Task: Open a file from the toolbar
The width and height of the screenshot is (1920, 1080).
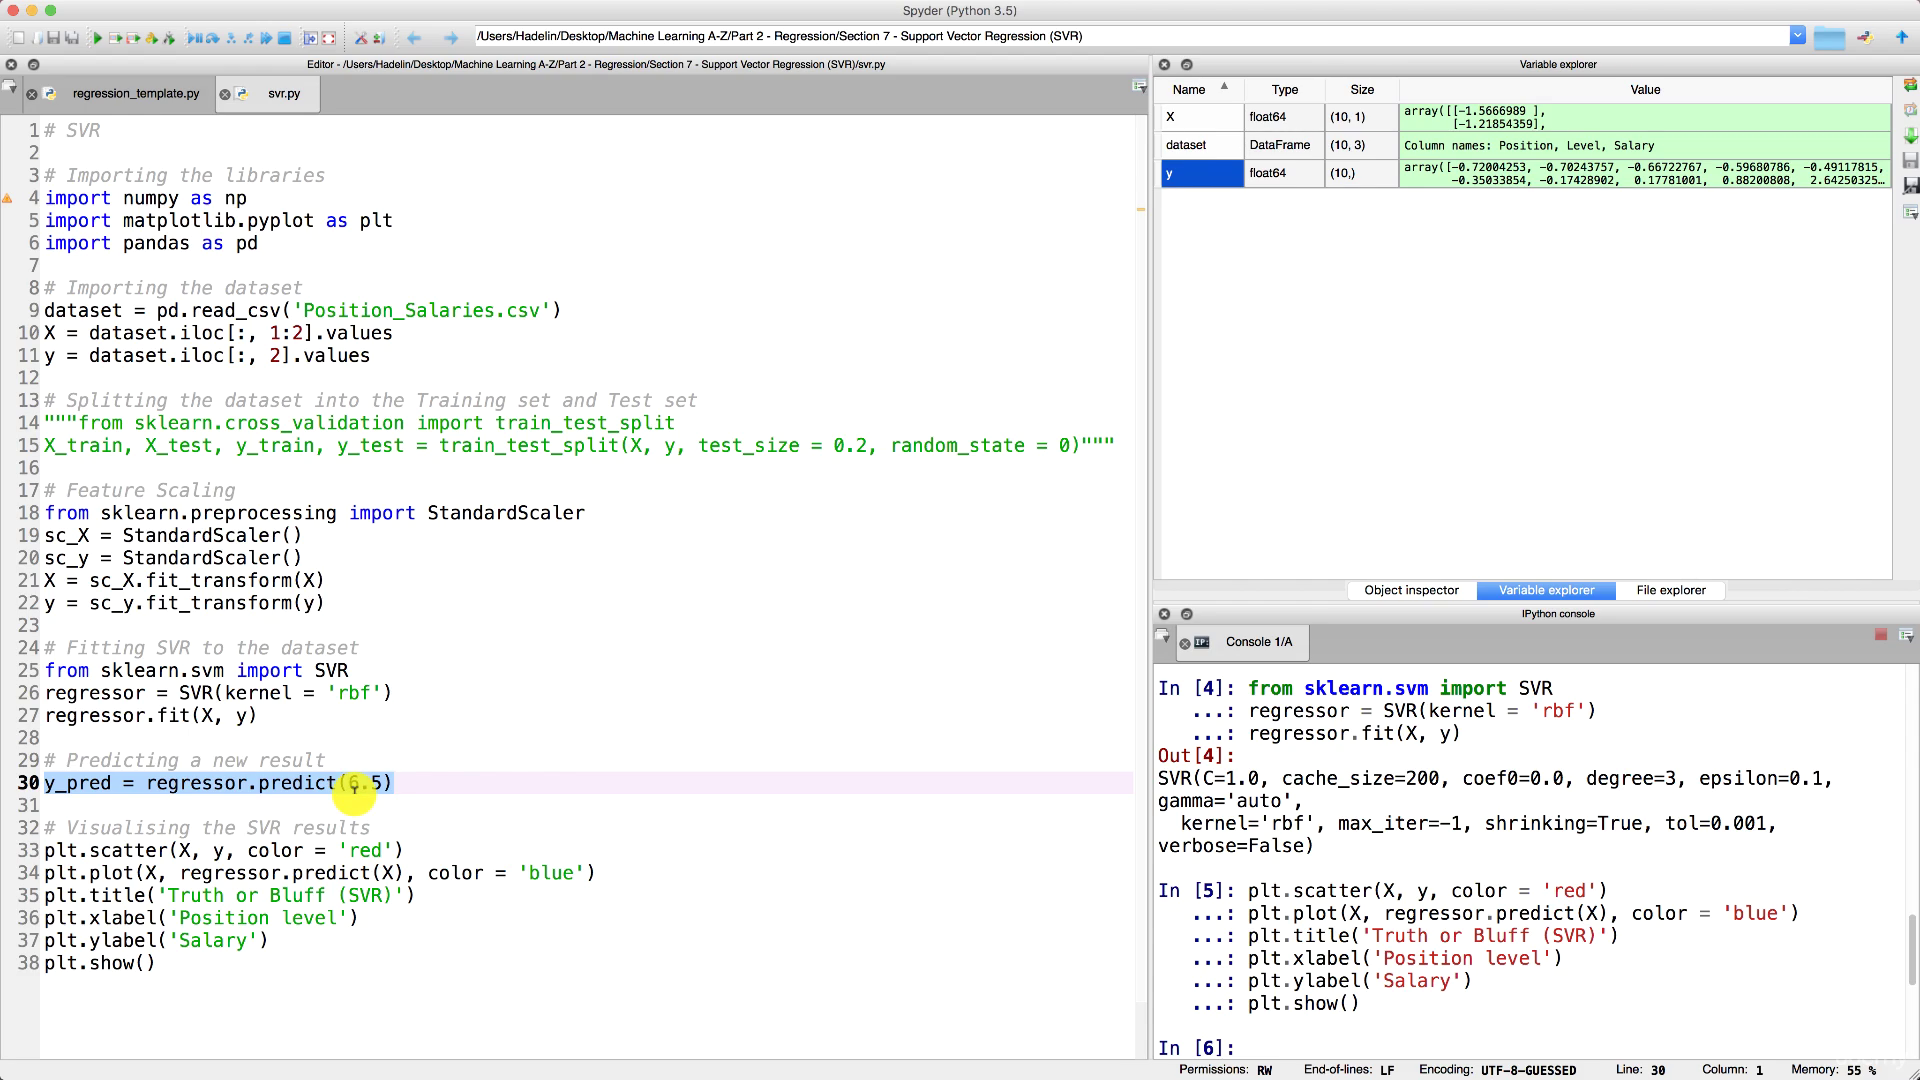Action: [37, 38]
